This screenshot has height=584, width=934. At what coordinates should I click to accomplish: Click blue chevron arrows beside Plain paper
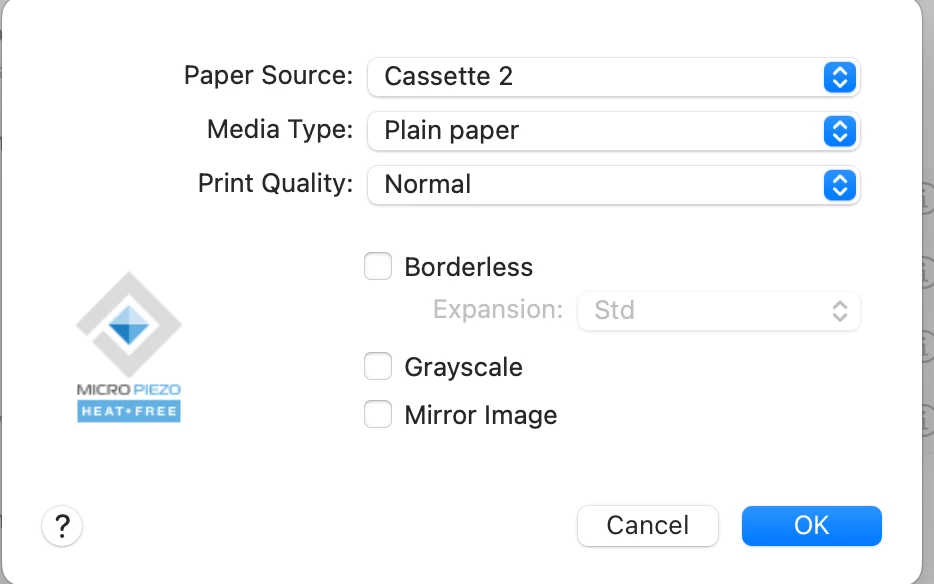click(840, 131)
